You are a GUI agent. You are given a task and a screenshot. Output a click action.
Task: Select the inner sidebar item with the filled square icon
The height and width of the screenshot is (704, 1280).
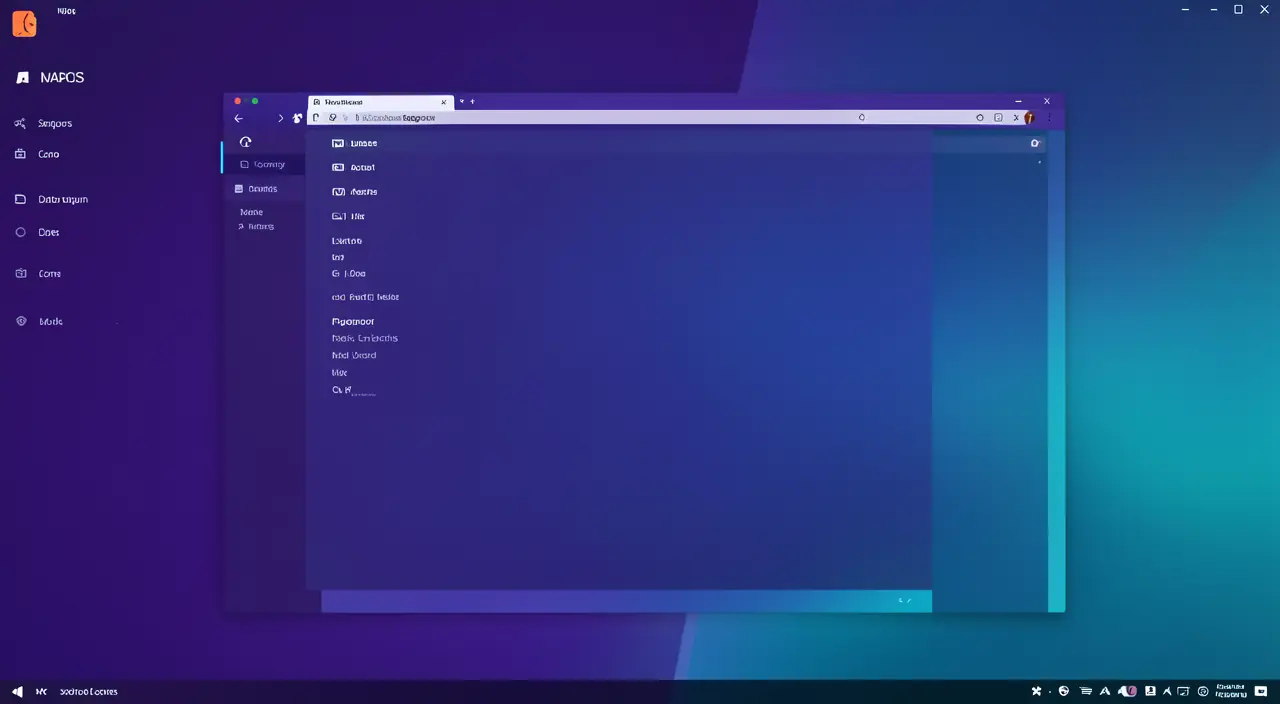264,189
